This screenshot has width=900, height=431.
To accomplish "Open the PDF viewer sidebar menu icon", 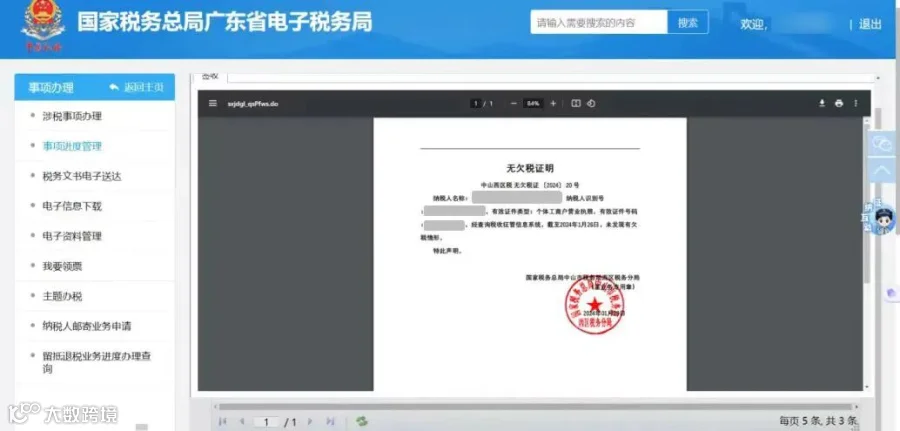I will tap(213, 103).
